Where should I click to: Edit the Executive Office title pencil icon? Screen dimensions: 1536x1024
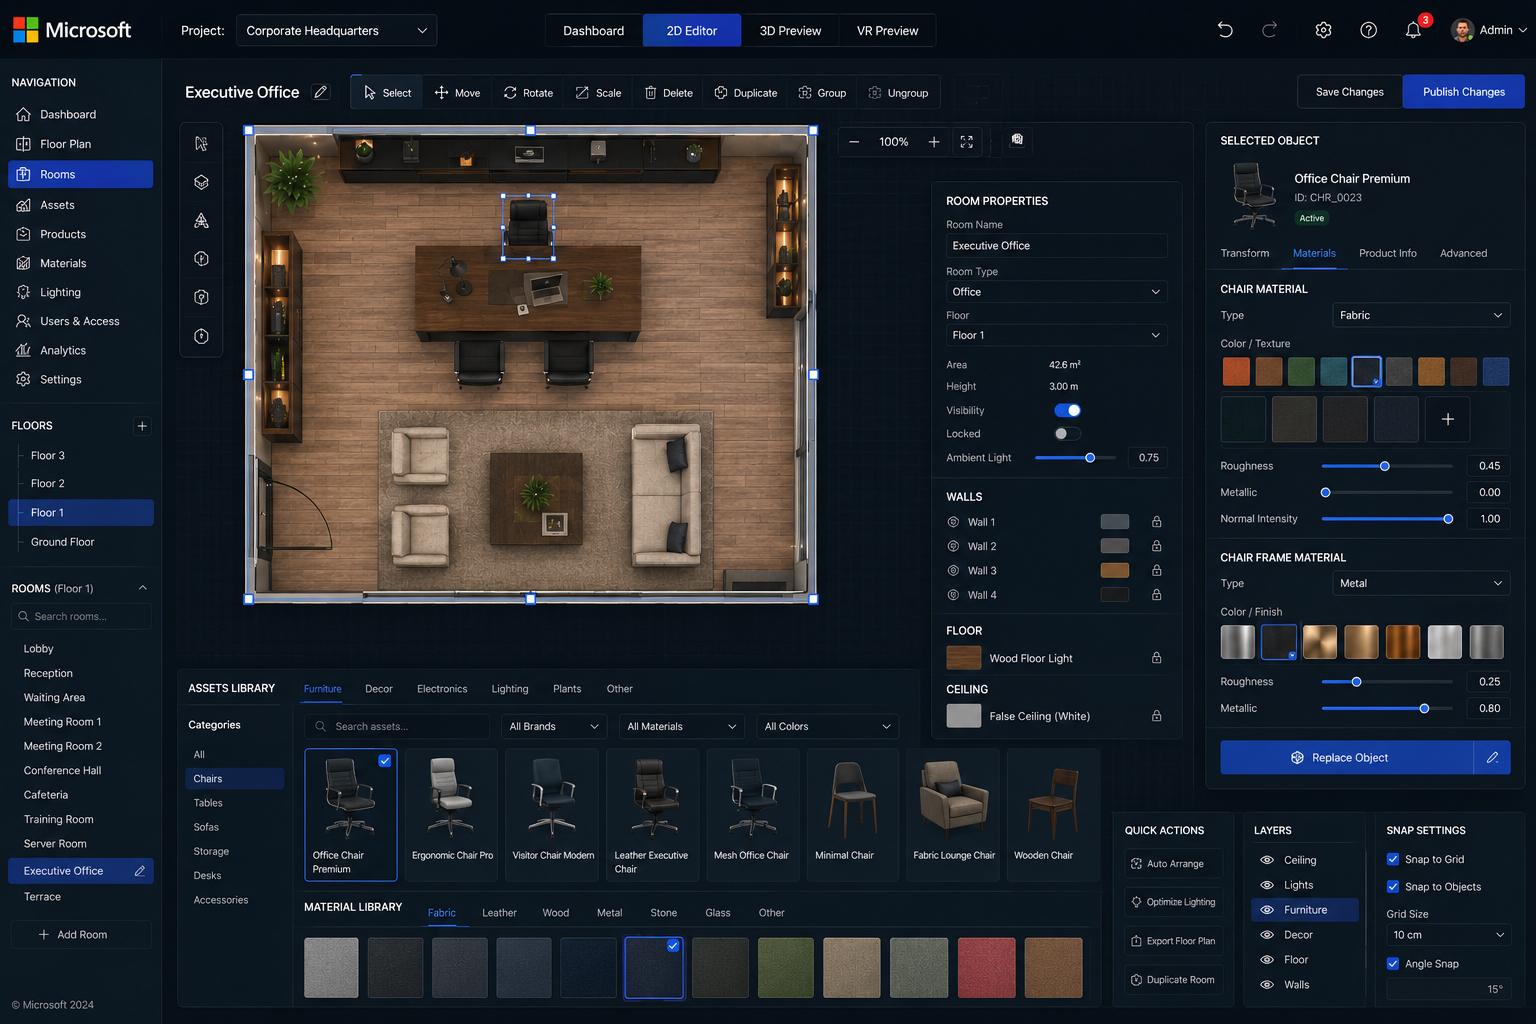(321, 92)
